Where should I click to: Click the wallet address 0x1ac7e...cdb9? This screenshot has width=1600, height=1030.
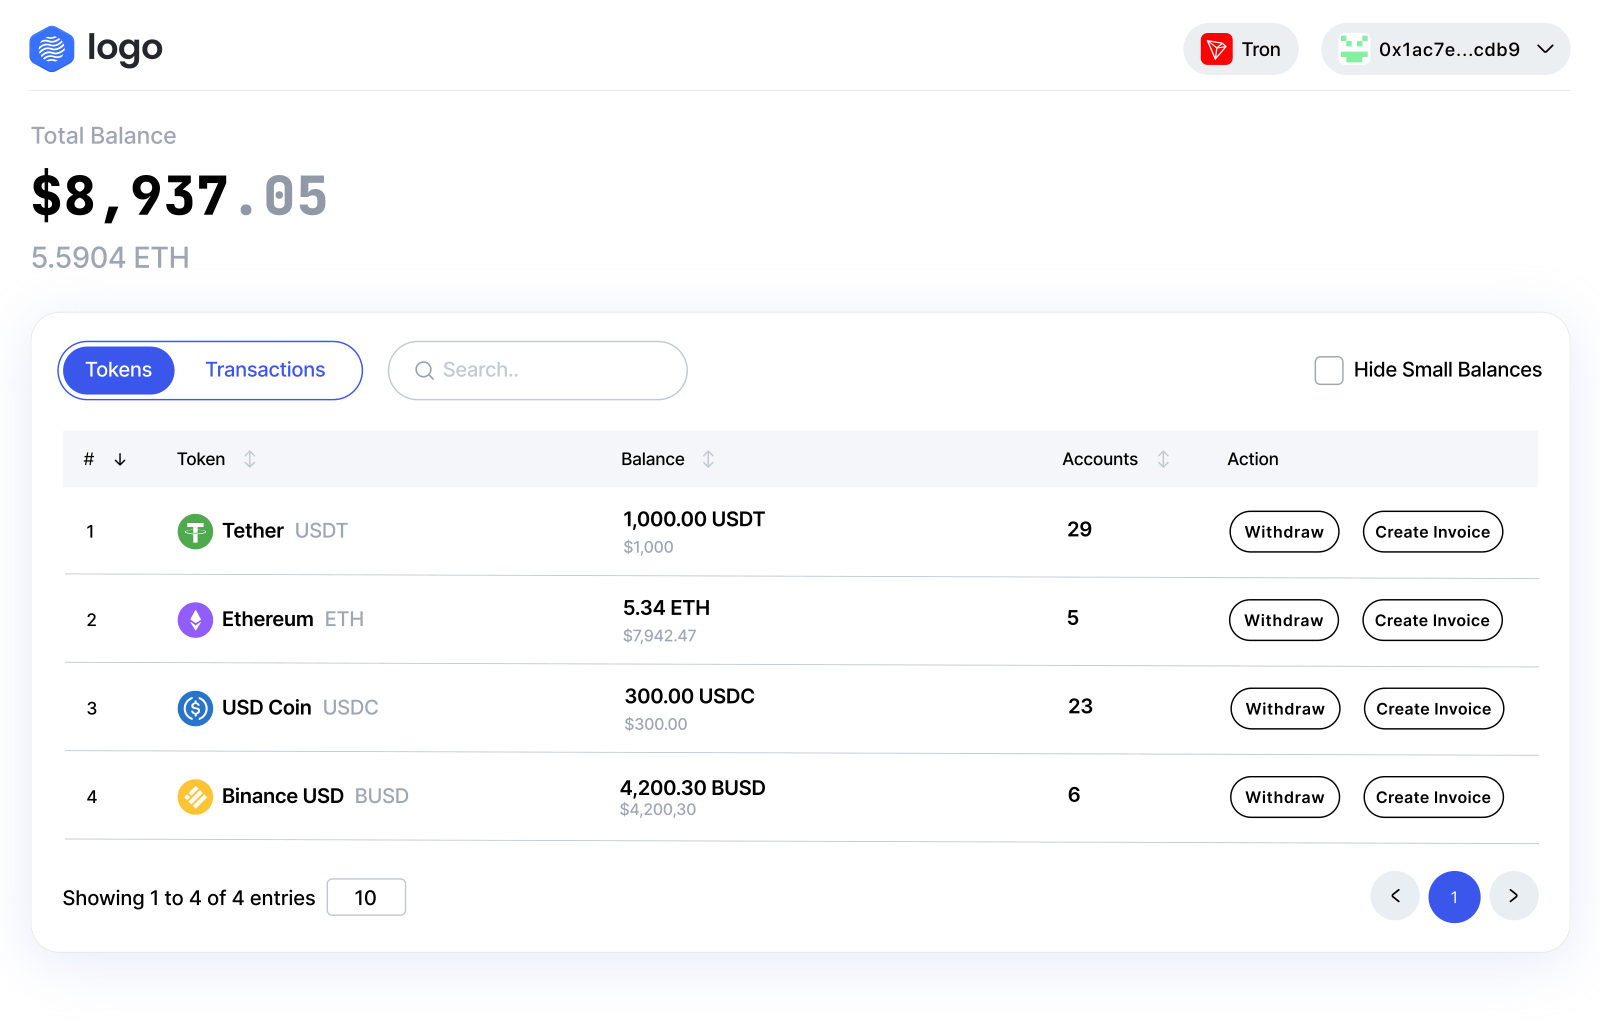coord(1450,49)
